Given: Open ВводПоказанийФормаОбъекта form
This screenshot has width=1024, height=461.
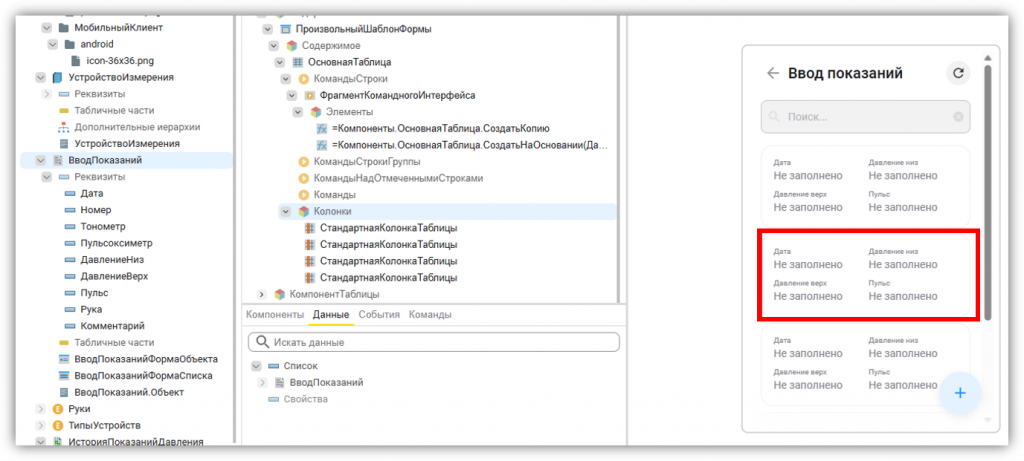Looking at the screenshot, I should [146, 359].
